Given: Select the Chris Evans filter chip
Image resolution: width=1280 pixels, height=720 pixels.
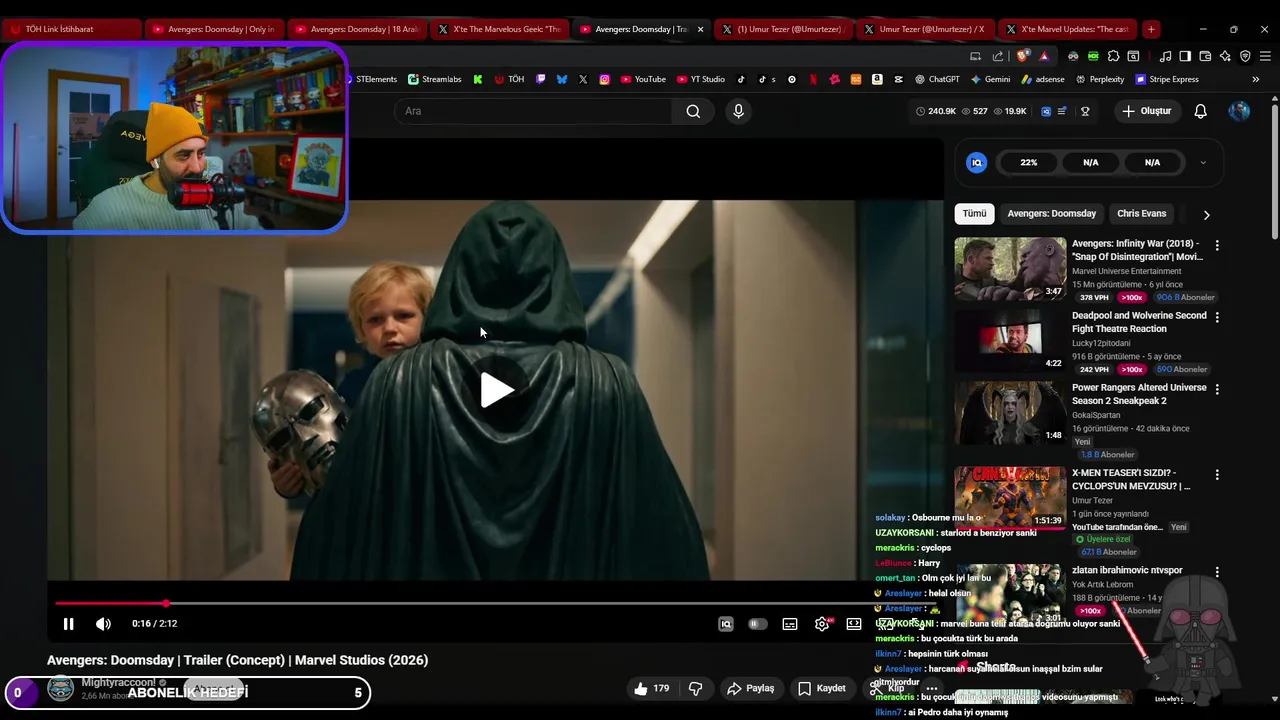Looking at the screenshot, I should pyautogui.click(x=1141, y=213).
